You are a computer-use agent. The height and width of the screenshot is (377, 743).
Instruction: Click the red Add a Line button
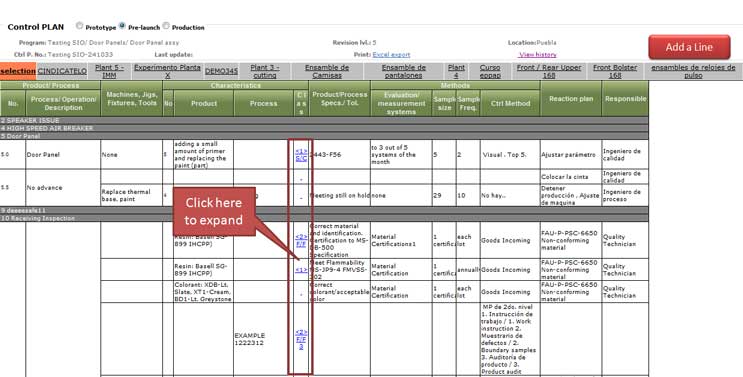[x=689, y=47]
